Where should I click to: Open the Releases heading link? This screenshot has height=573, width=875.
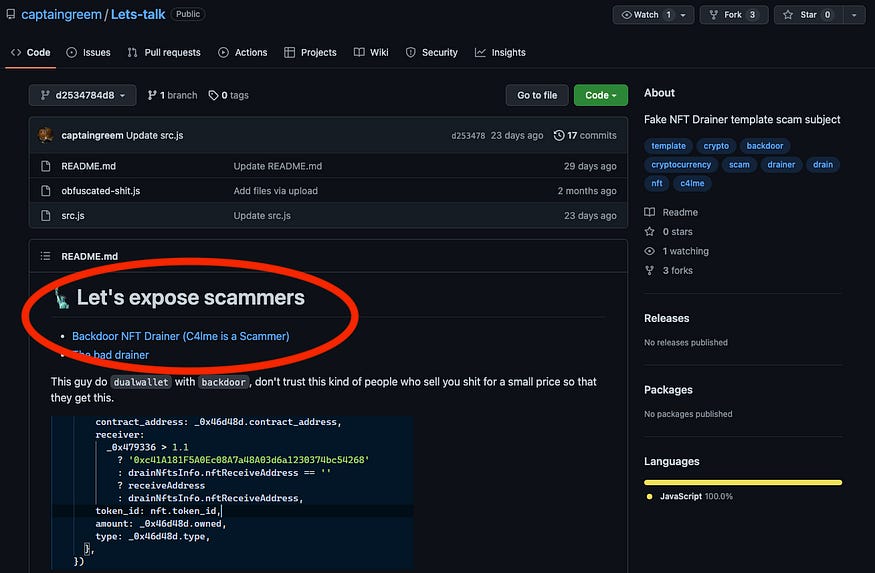(x=666, y=319)
